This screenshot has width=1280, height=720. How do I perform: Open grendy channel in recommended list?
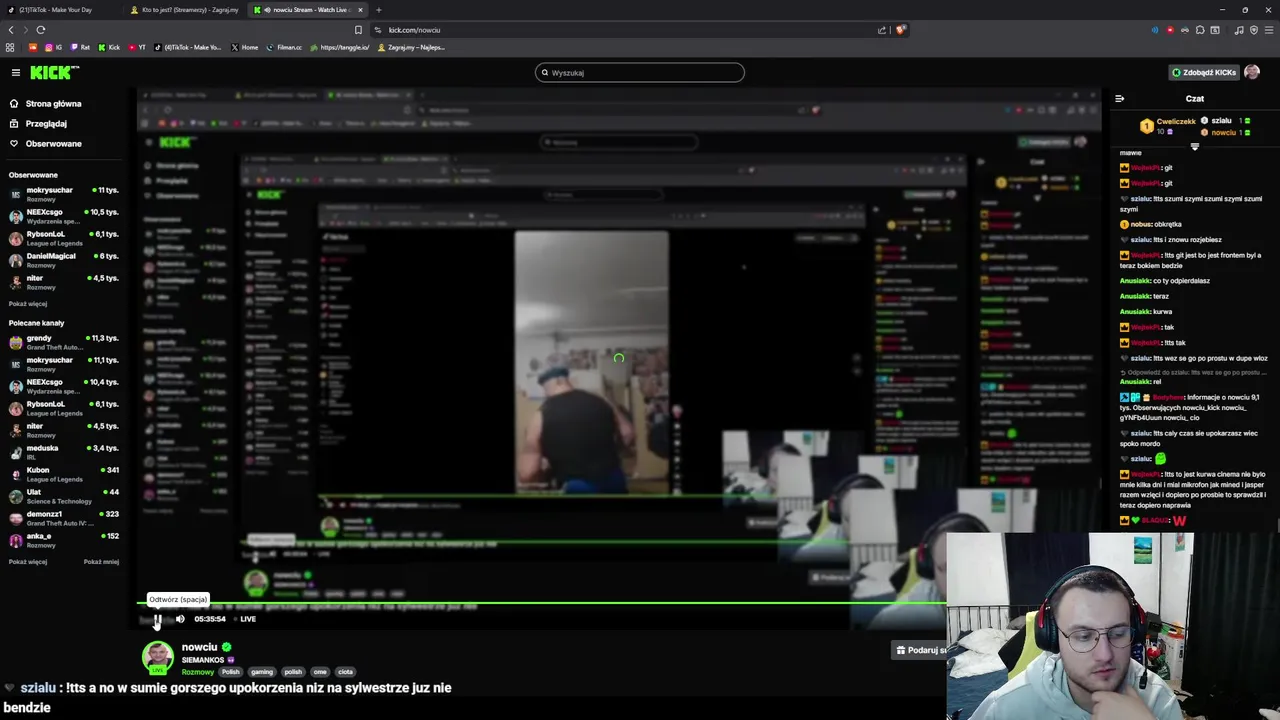pos(64,342)
